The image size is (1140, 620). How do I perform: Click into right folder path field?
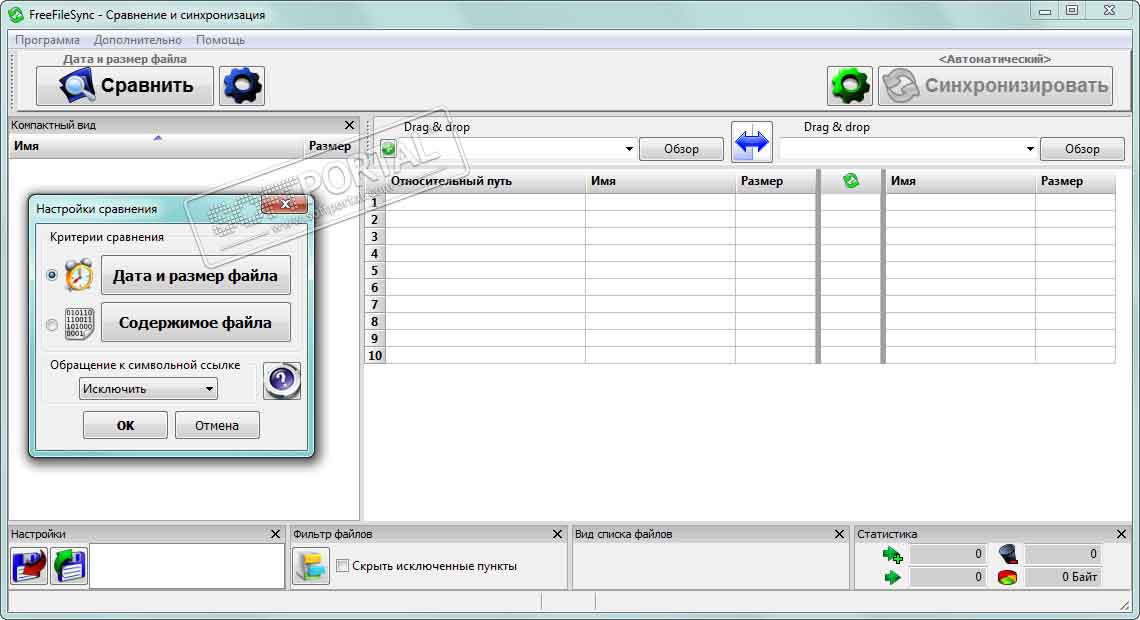(x=901, y=149)
